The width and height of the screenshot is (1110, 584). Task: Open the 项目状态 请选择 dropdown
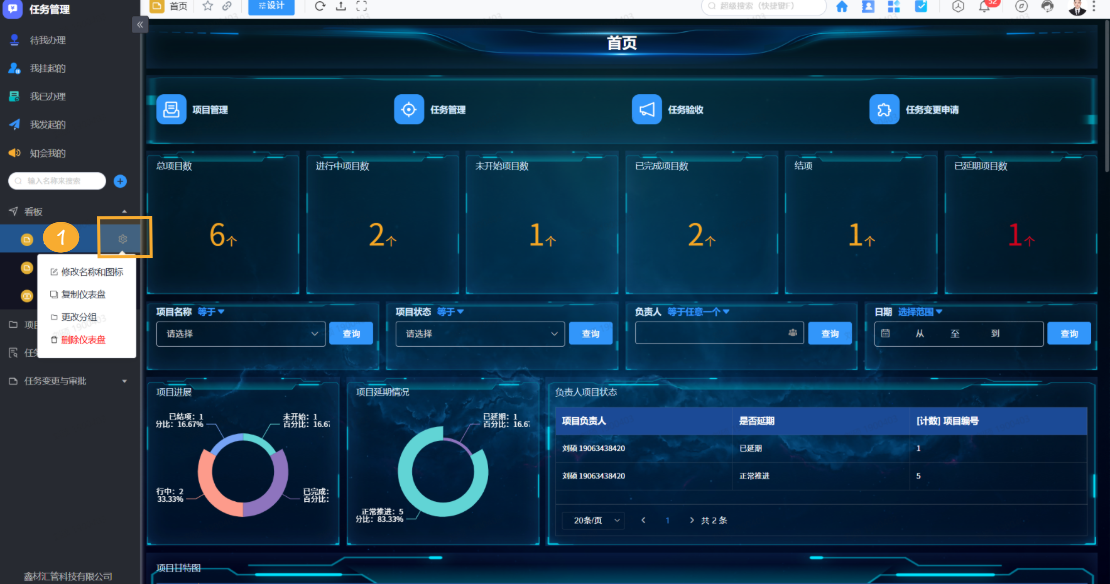point(480,334)
